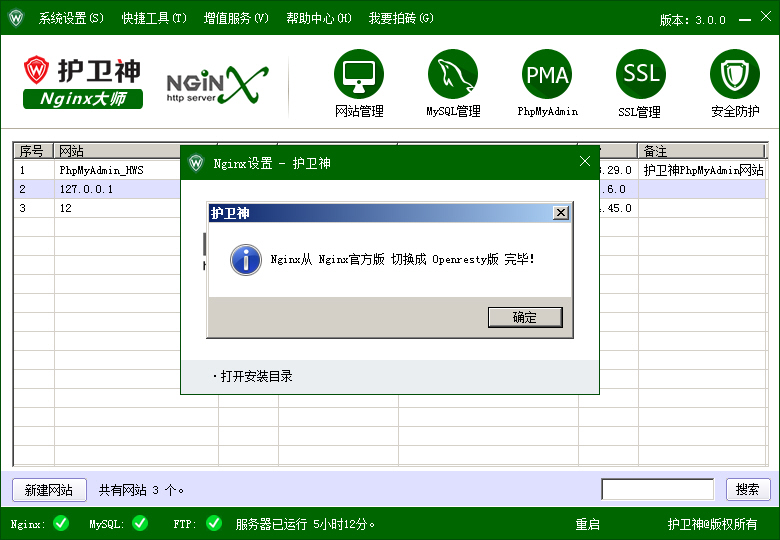Open the 增值服务(V) menu
Viewport: 780px width, 540px height.
(x=236, y=18)
